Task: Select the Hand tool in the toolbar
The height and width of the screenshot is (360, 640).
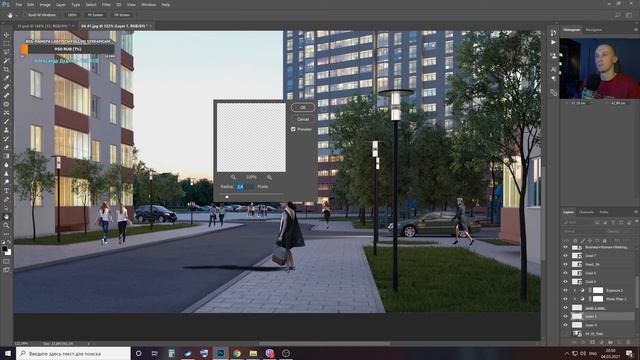Action: [6, 216]
